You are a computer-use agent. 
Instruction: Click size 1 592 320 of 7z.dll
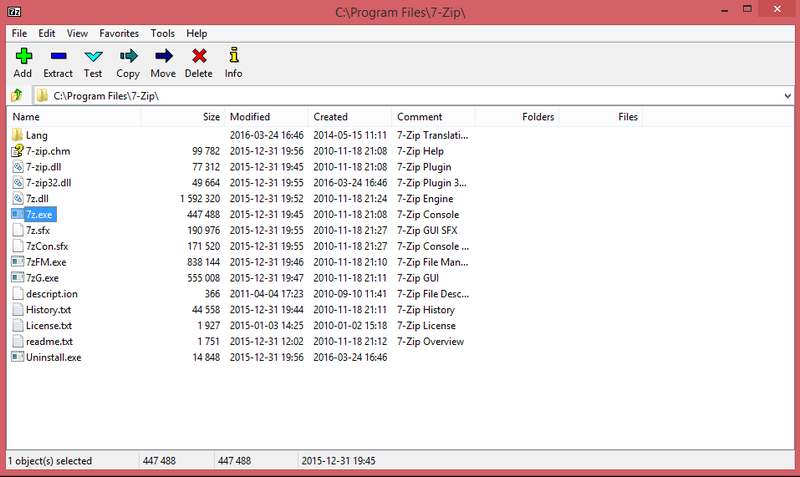coord(200,198)
